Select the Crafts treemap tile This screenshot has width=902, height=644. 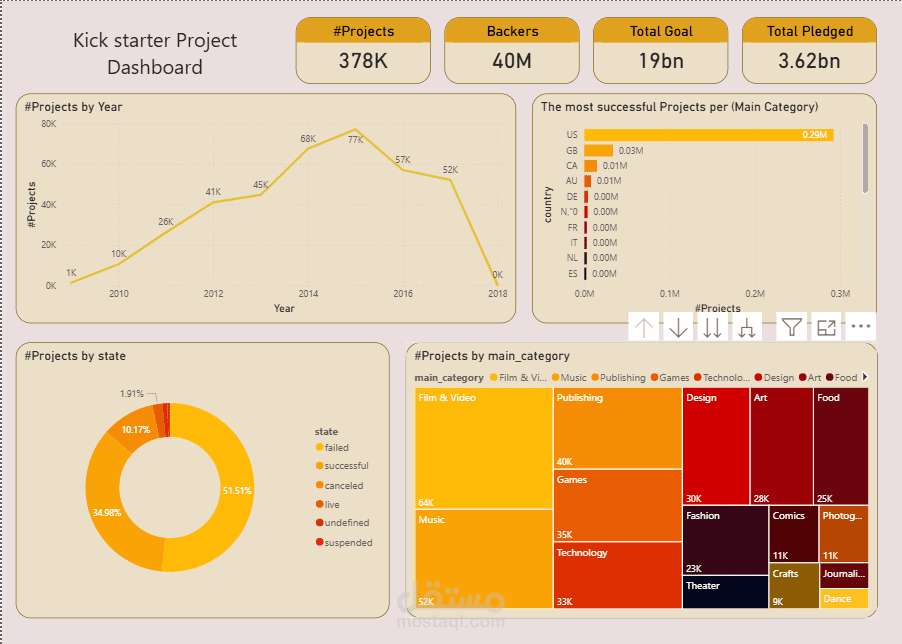pyautogui.click(x=793, y=586)
